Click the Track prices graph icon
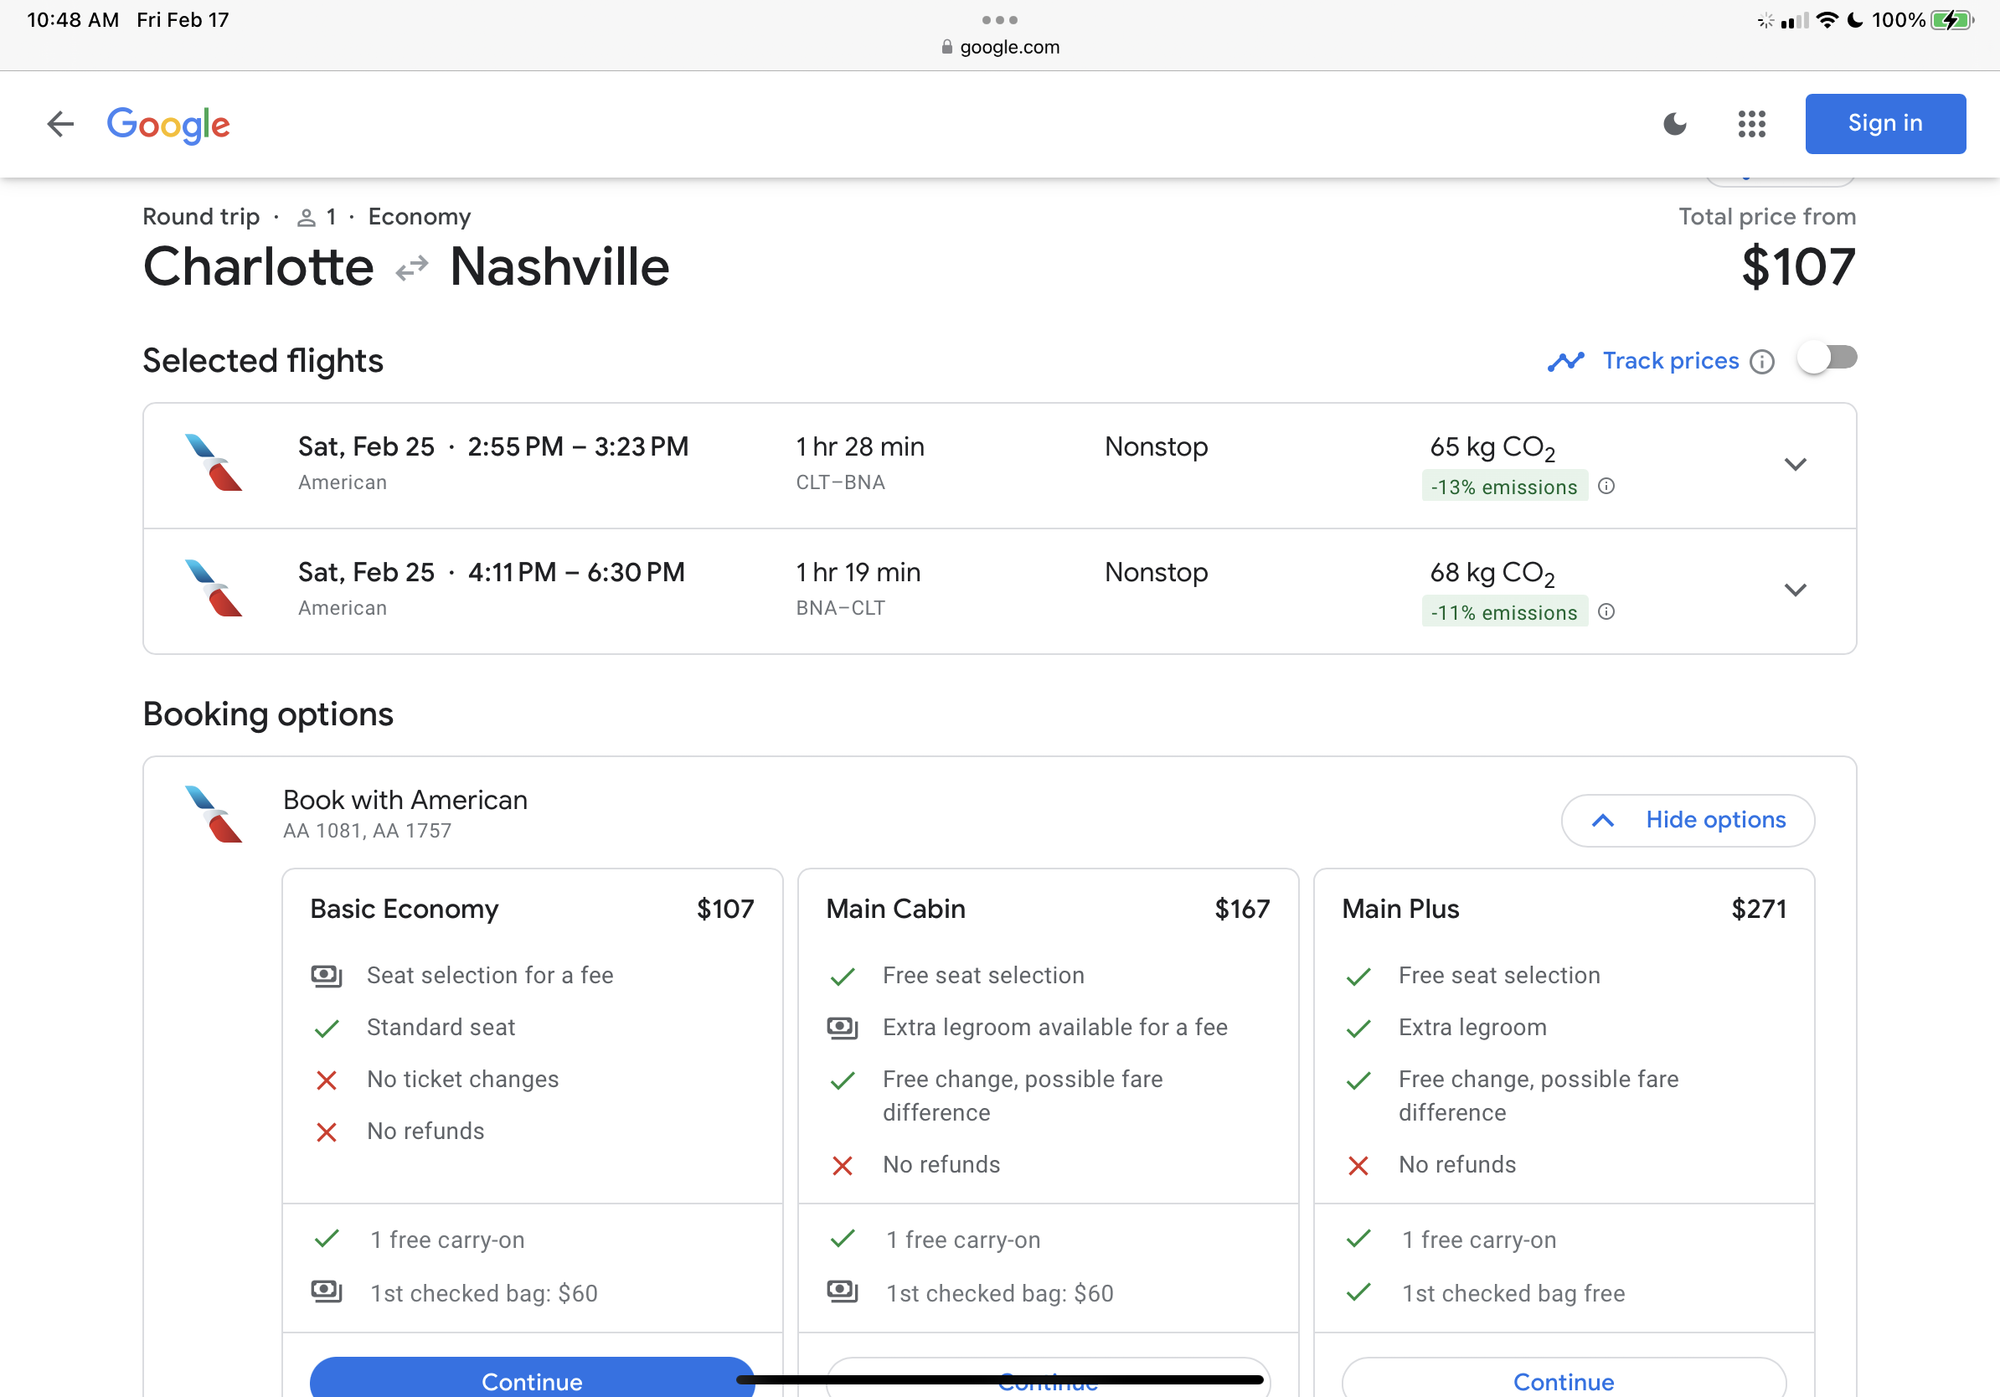Image resolution: width=2000 pixels, height=1397 pixels. (x=1566, y=361)
